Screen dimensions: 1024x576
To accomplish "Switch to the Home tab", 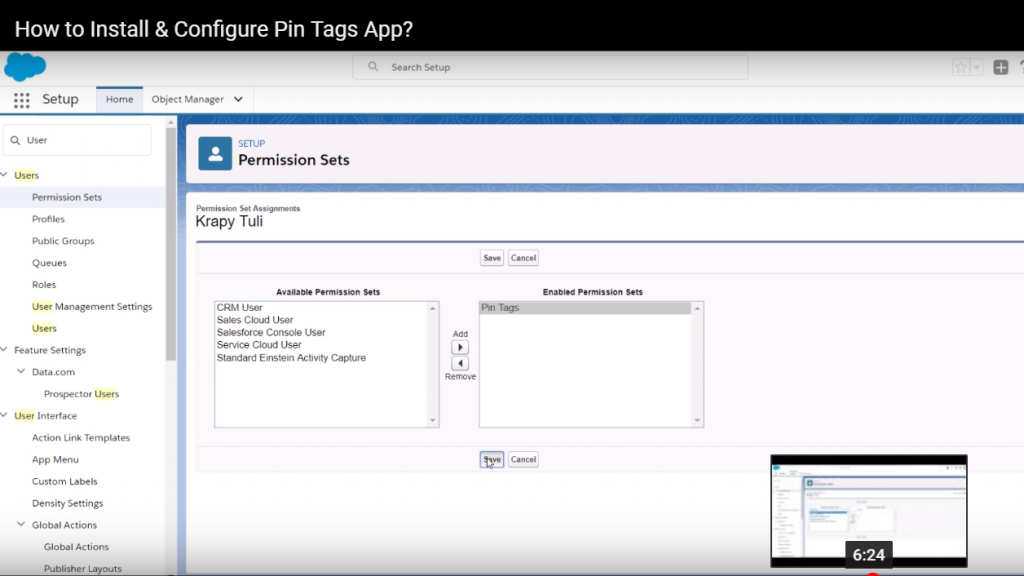I will point(120,99).
